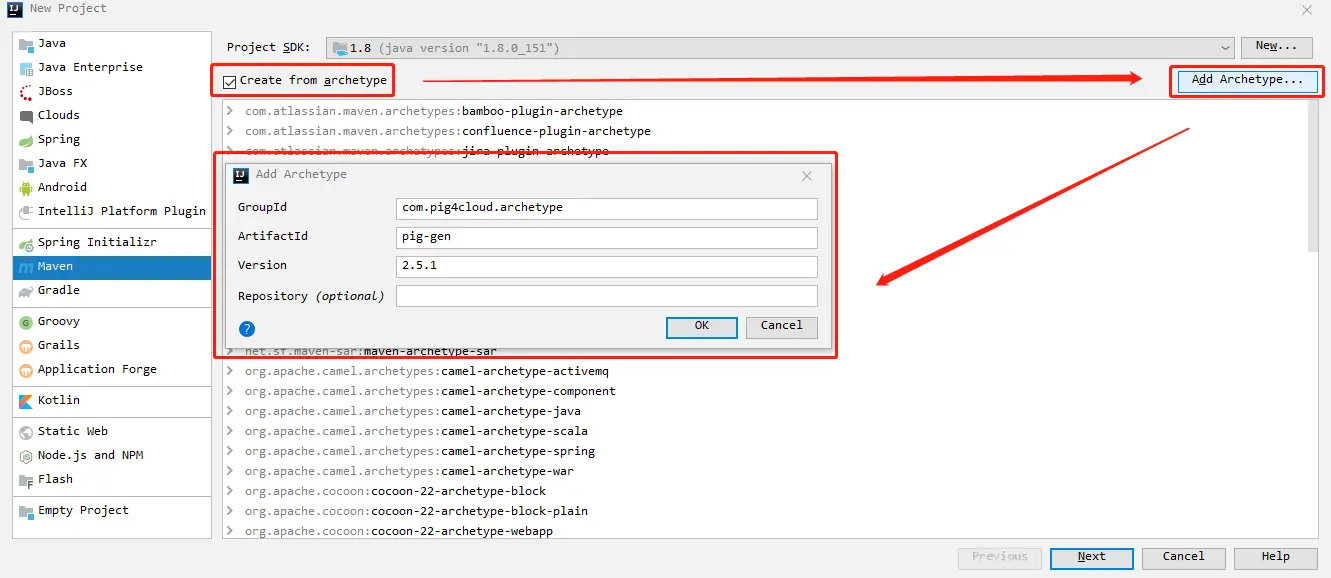Expand the camel-archetype-activemq entry
1331x578 pixels.
click(x=231, y=371)
